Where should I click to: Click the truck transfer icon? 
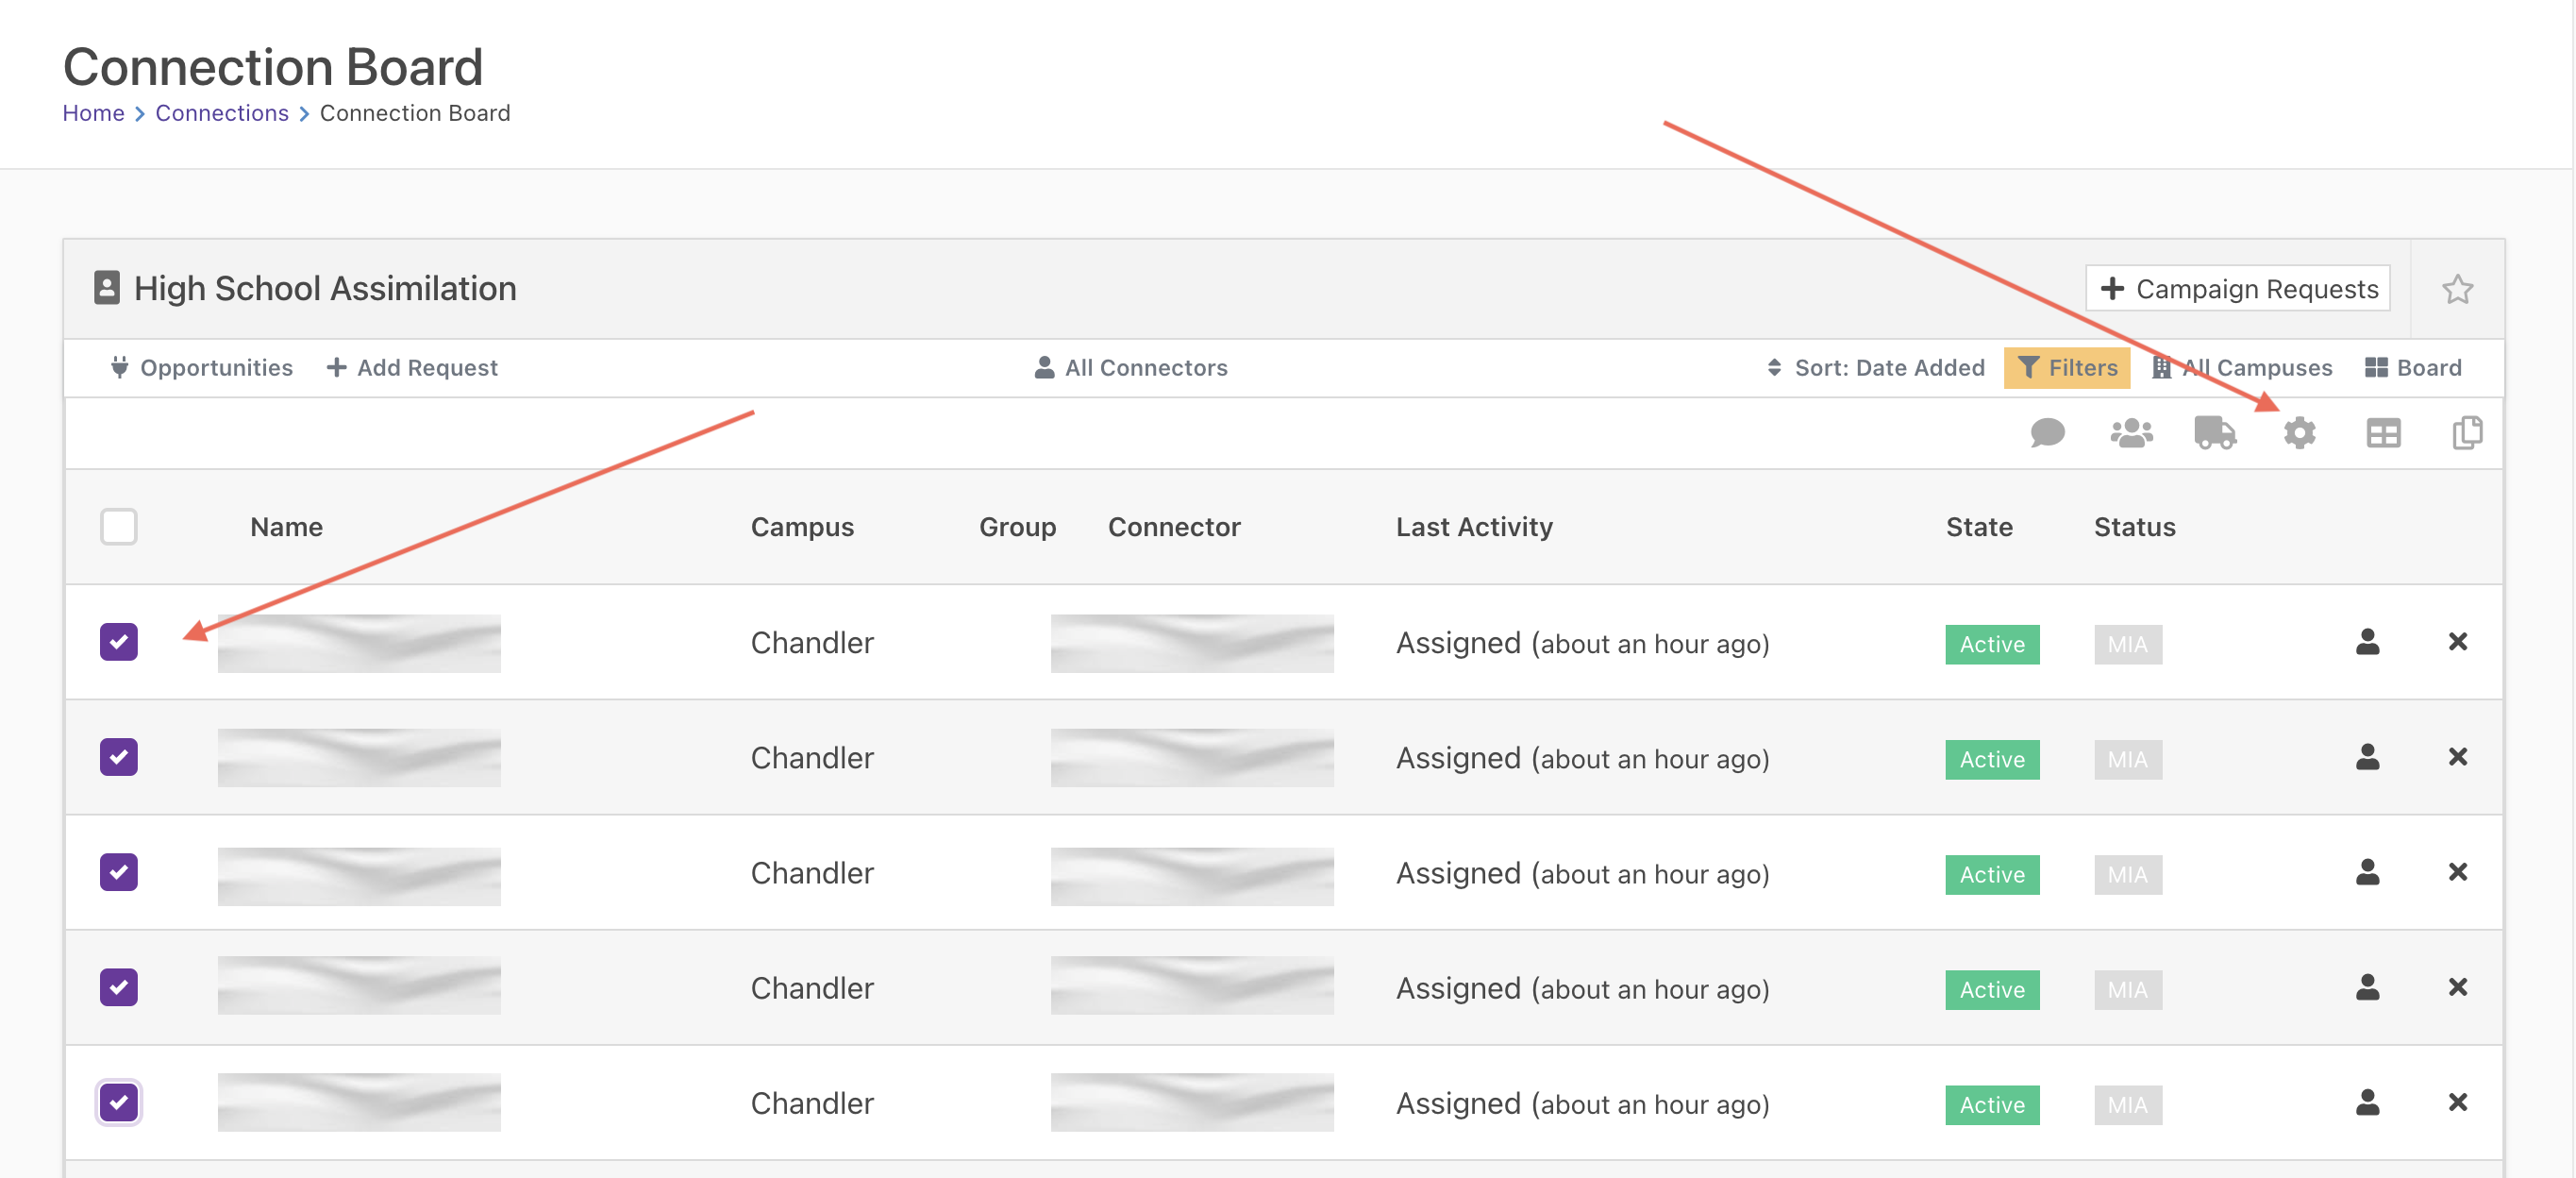[2215, 433]
